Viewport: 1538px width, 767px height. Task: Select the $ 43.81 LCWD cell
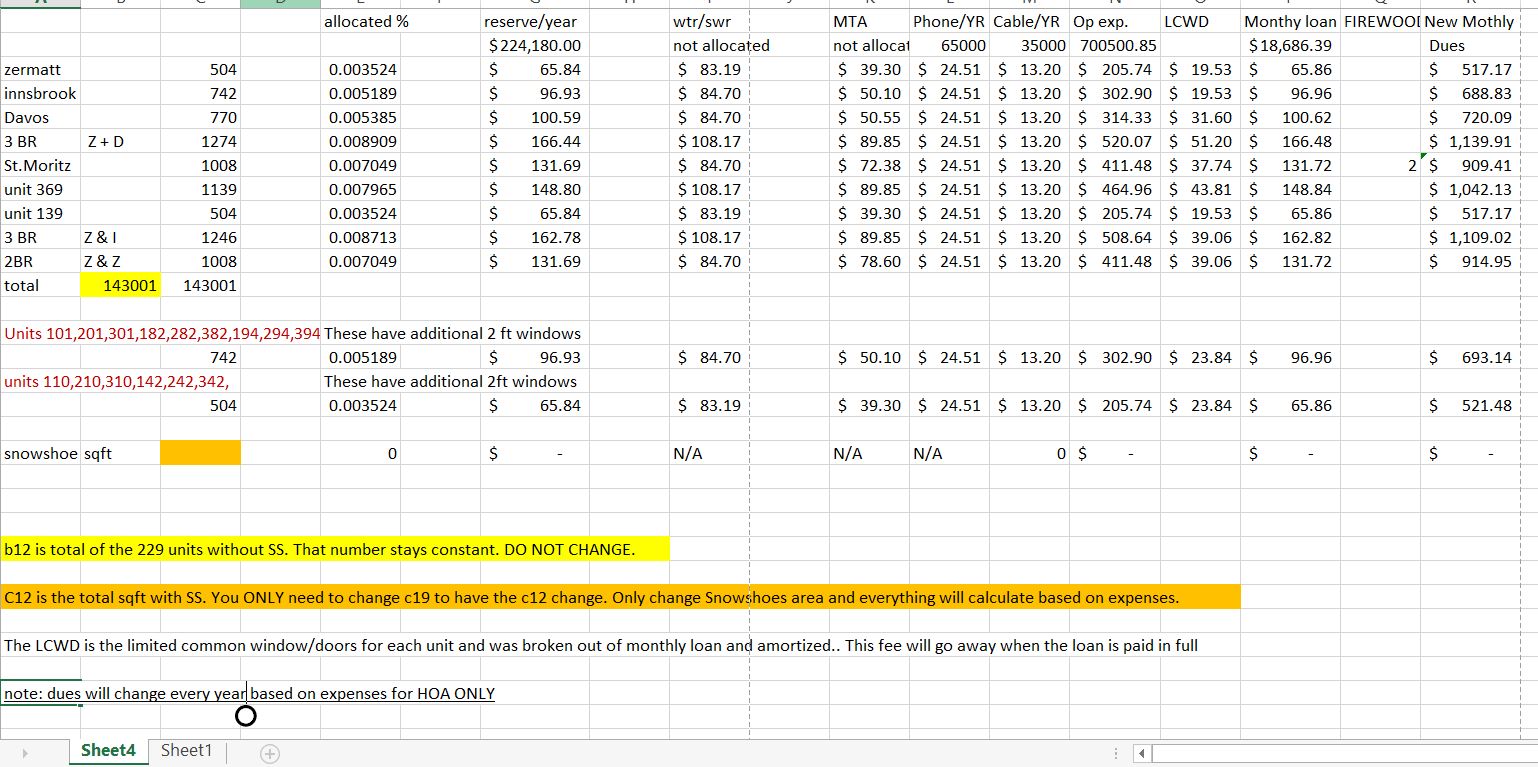pos(1201,190)
